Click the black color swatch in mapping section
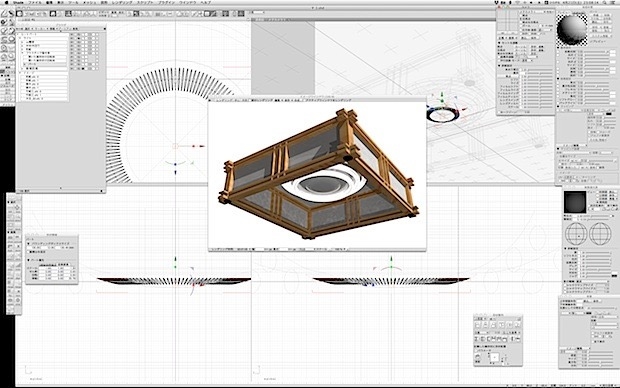This screenshot has height=388, width=620. (x=609, y=114)
